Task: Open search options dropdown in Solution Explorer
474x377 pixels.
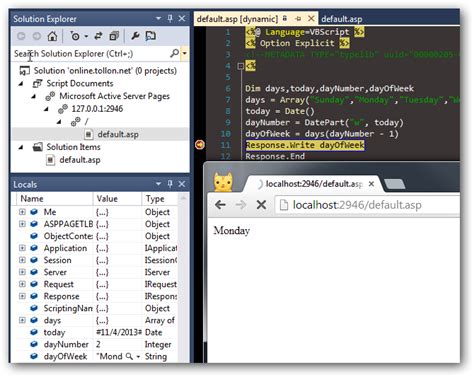Action: click(184, 53)
